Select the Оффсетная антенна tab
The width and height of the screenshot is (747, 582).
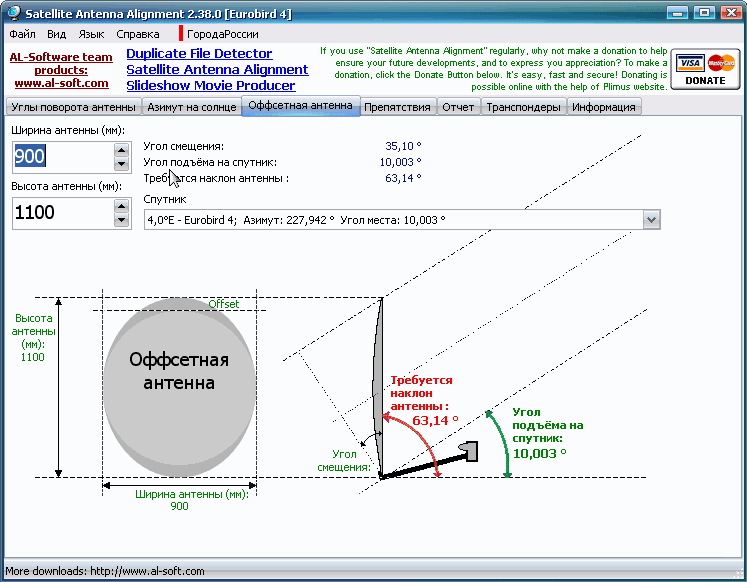click(x=301, y=105)
